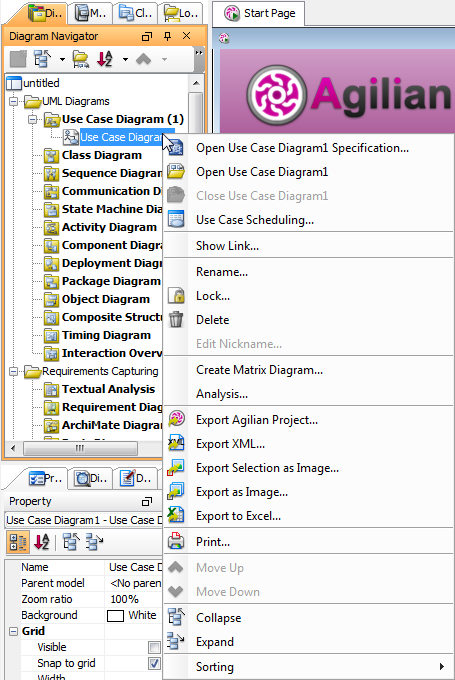Collapse the Use Case Diagram (1) node

[33, 119]
